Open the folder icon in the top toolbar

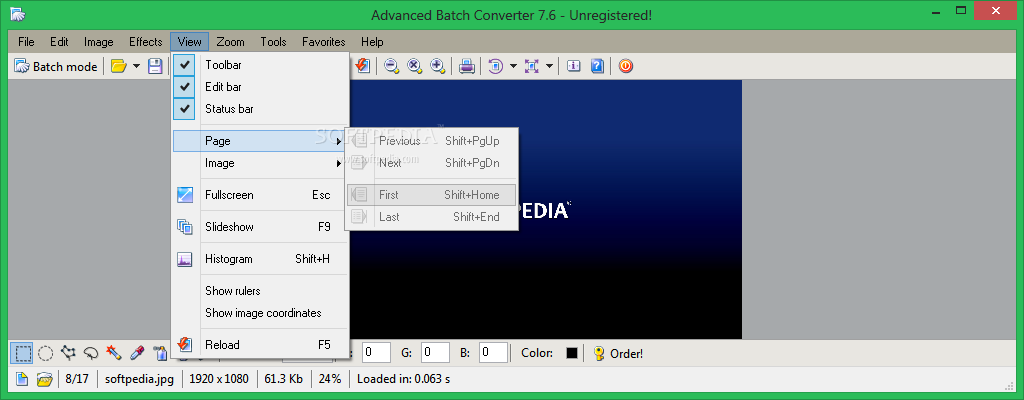click(x=118, y=66)
